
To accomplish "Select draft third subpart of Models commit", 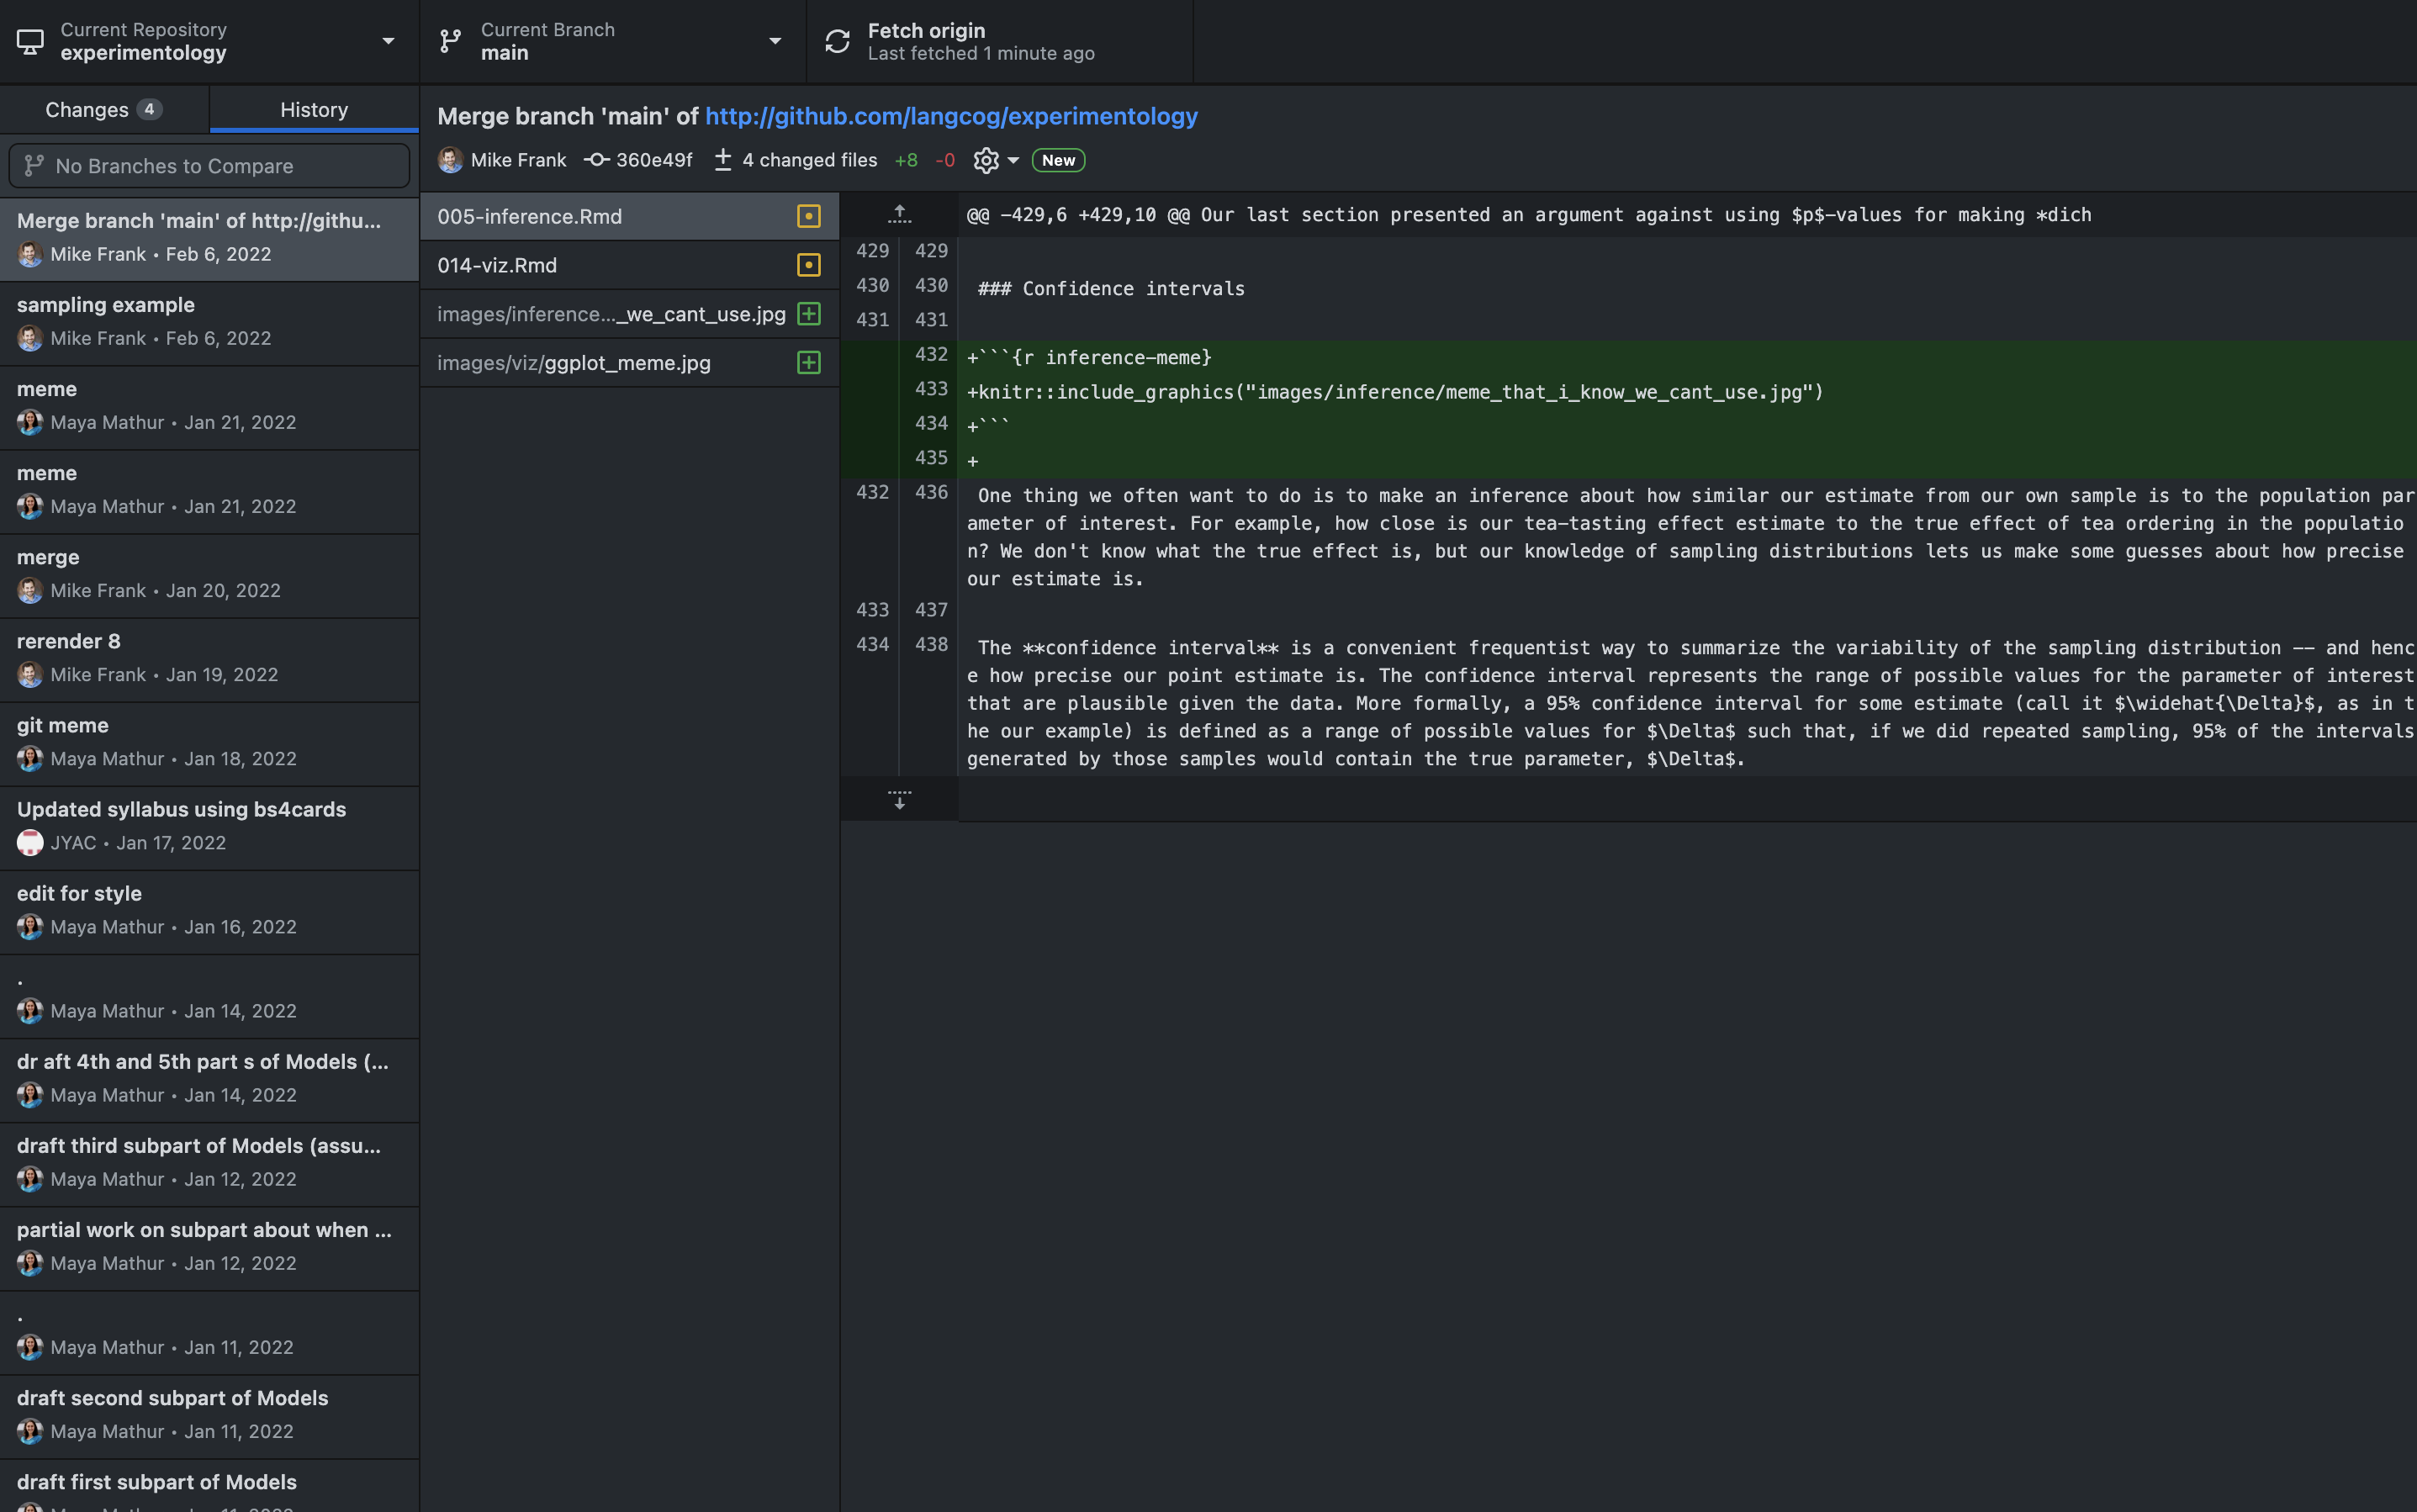I will tap(209, 1162).
